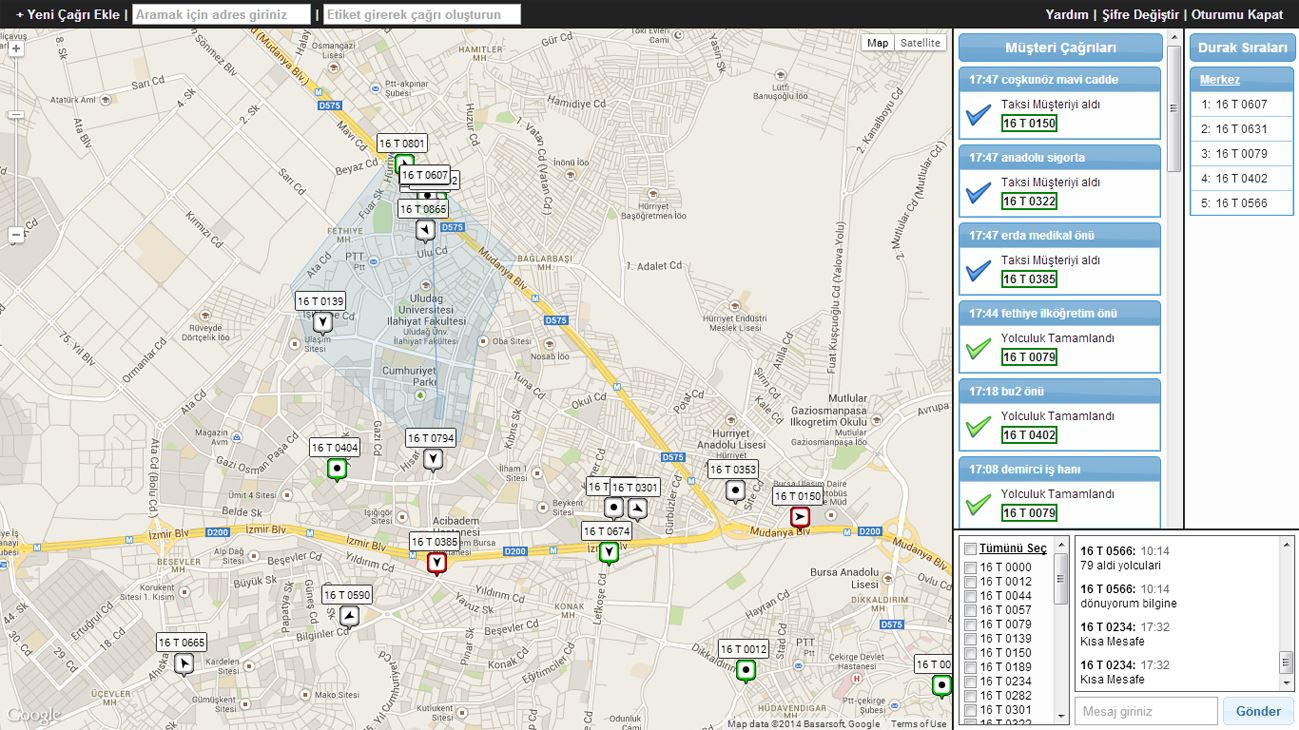Tick the checkbox for taxi 16 T 0044

(x=970, y=596)
